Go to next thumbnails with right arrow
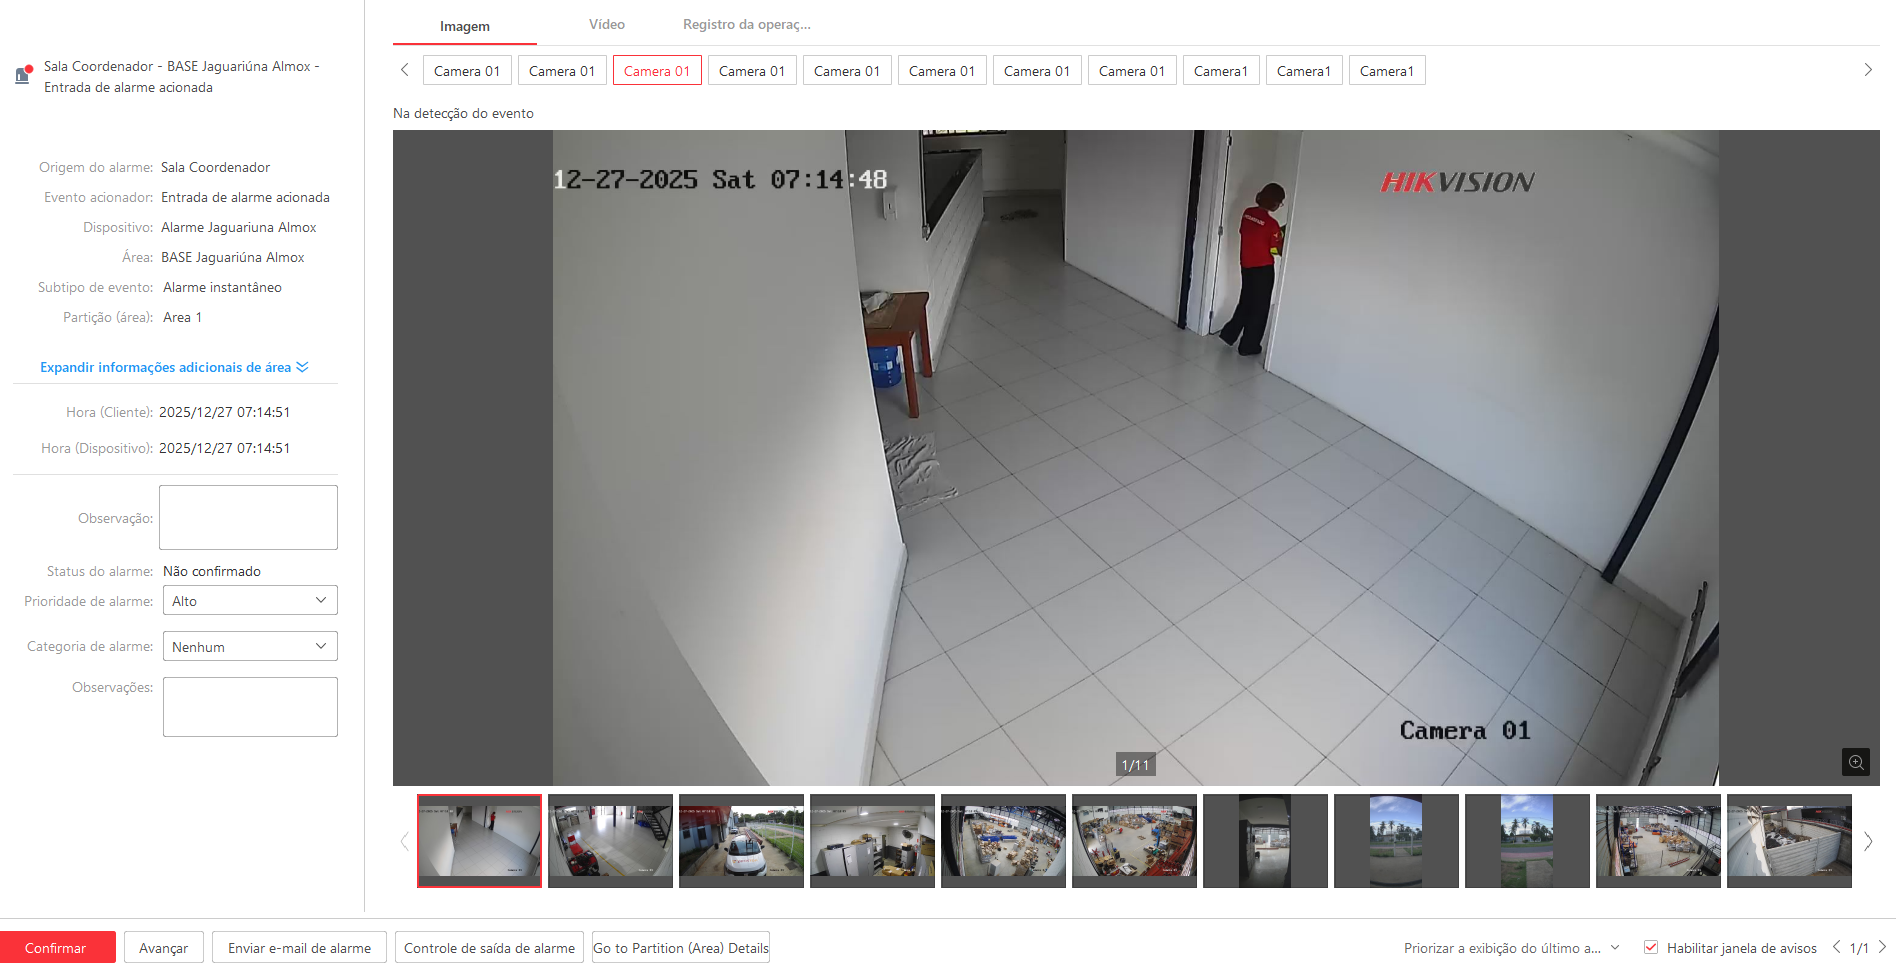The height and width of the screenshot is (969, 1896). point(1867,841)
